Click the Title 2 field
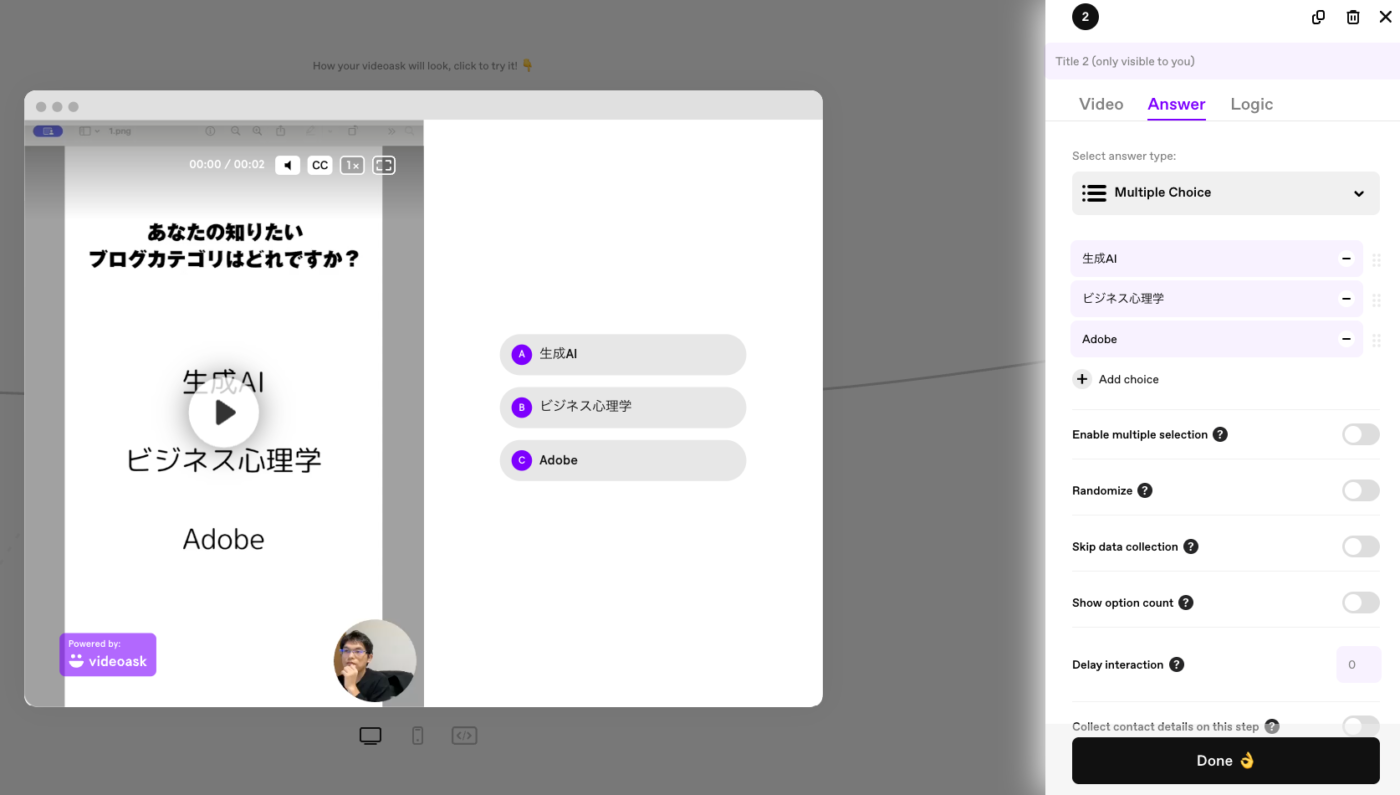Viewport: 1400px width, 795px height. click(1222, 61)
